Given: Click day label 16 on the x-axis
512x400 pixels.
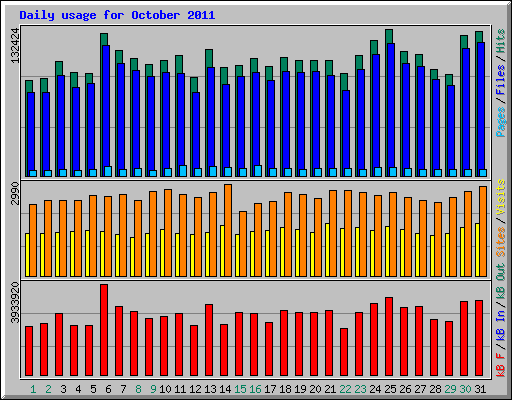Looking at the screenshot, I should 255,389.
